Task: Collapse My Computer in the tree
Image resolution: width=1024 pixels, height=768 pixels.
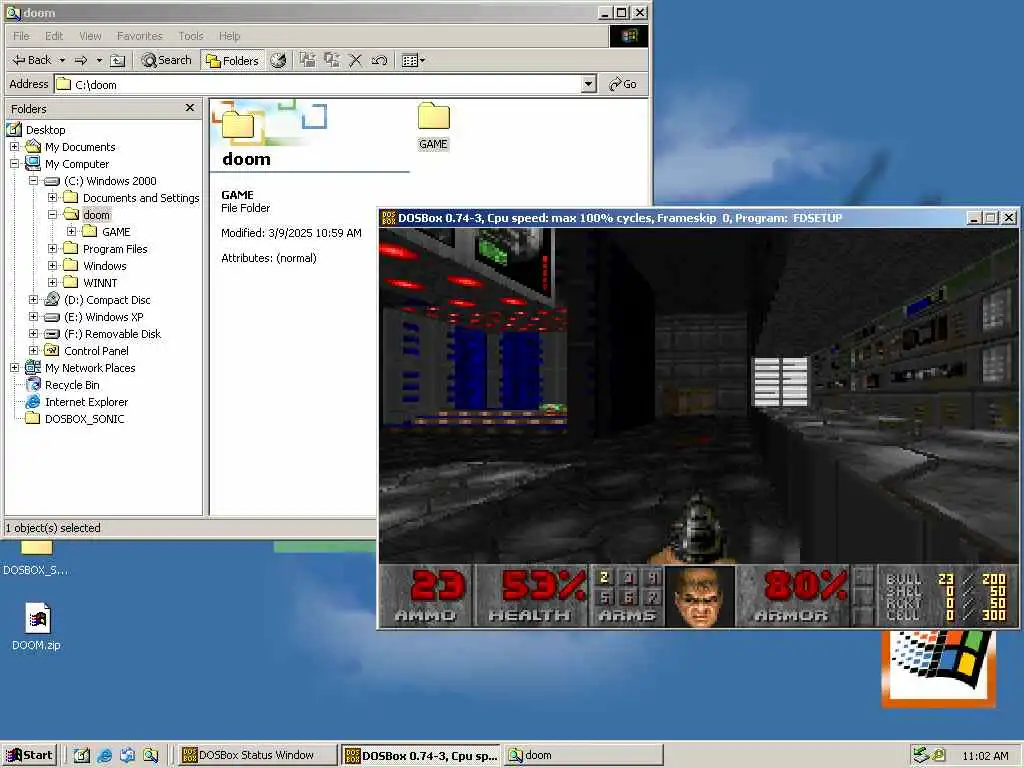Action: [x=14, y=164]
